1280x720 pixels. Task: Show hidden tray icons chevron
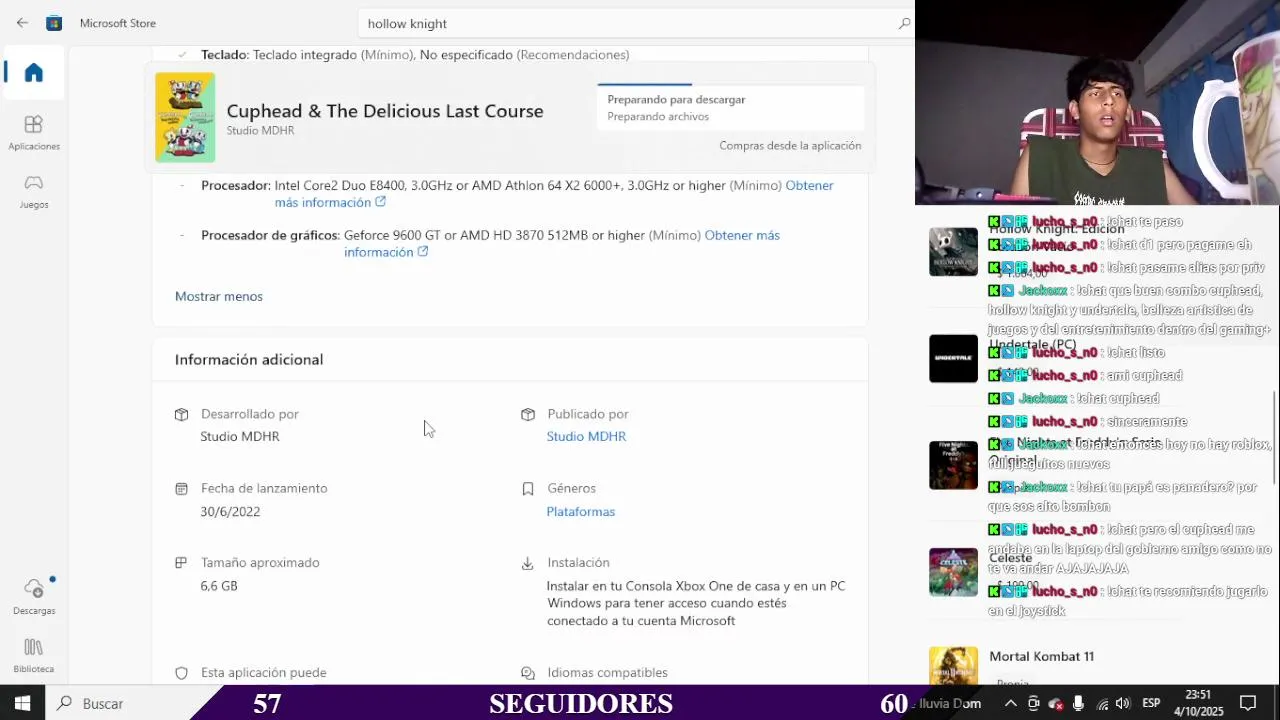tap(1012, 703)
